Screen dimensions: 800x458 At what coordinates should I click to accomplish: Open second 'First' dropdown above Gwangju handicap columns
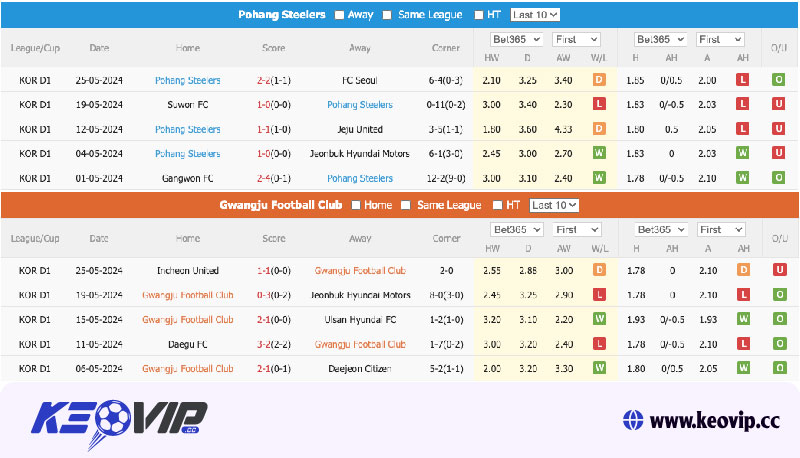click(721, 230)
